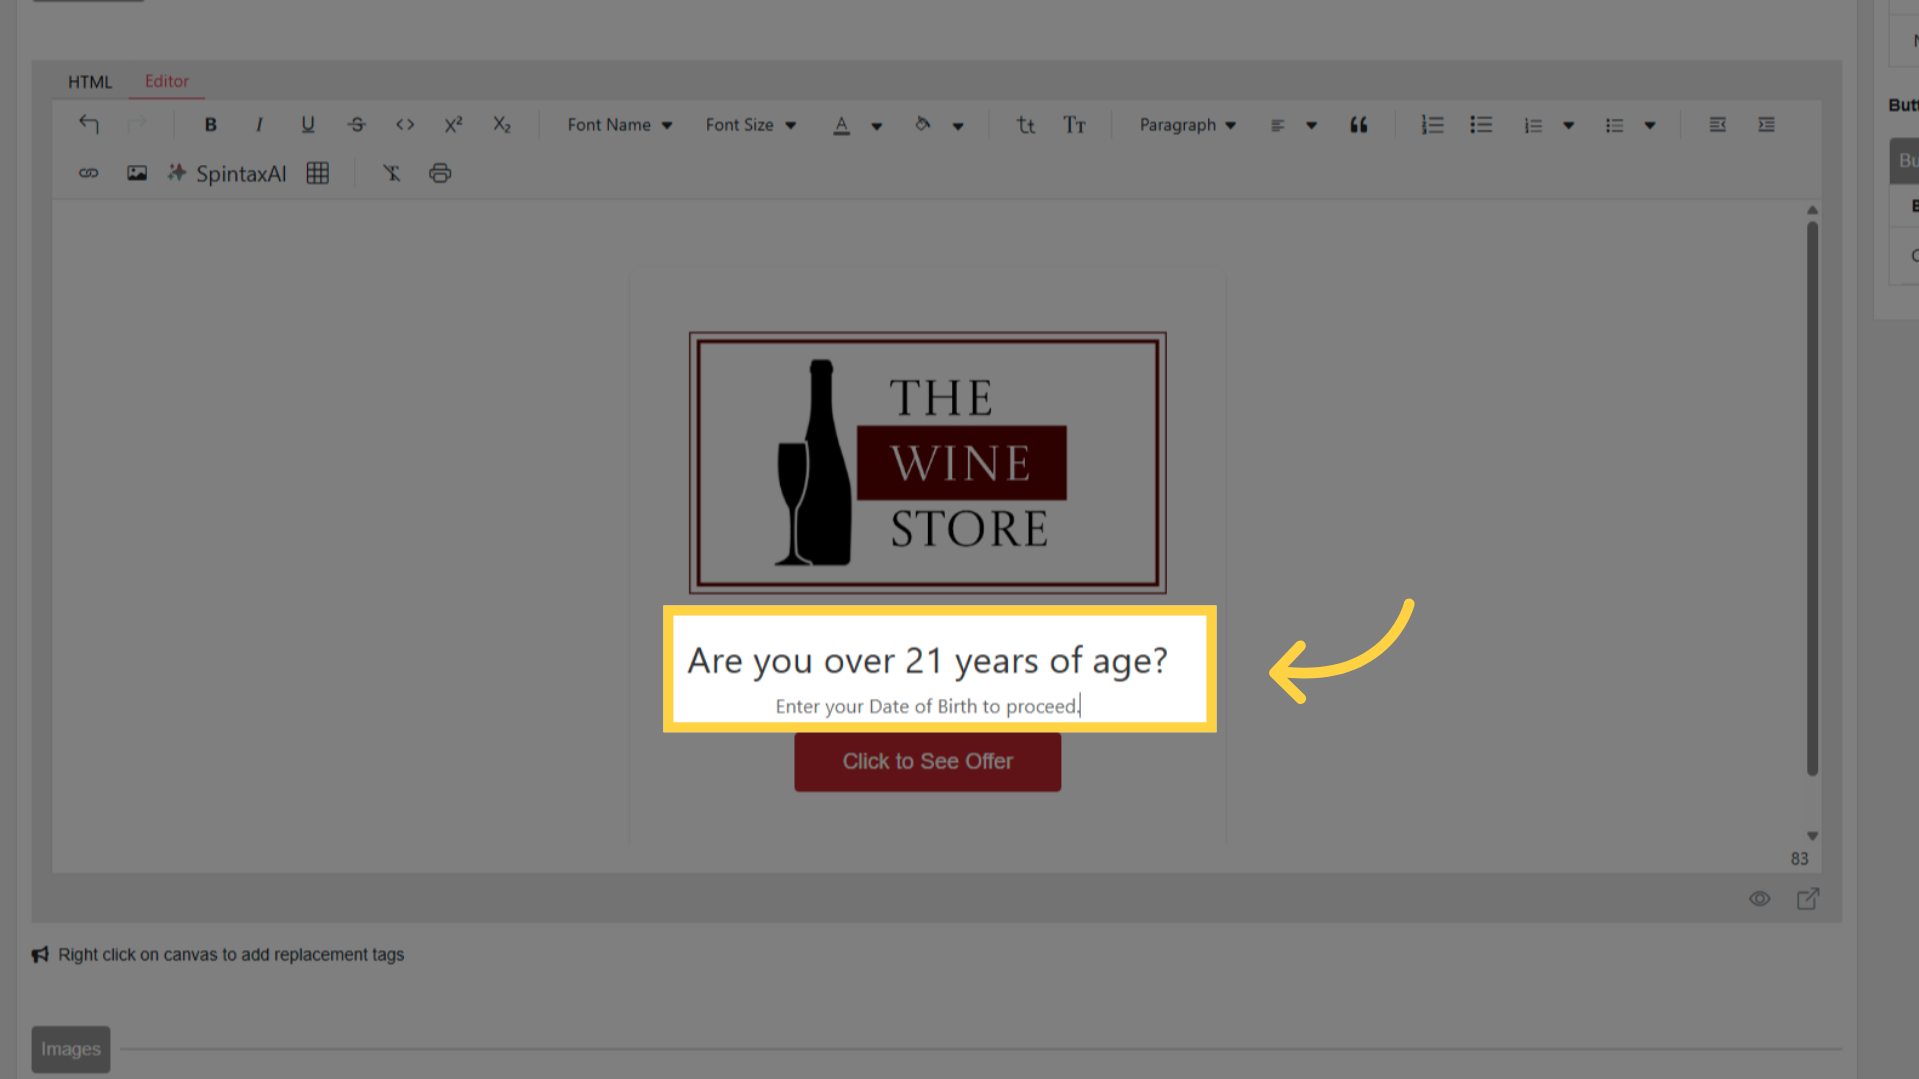
Task: Click the inline code brackets icon
Action: [405, 125]
